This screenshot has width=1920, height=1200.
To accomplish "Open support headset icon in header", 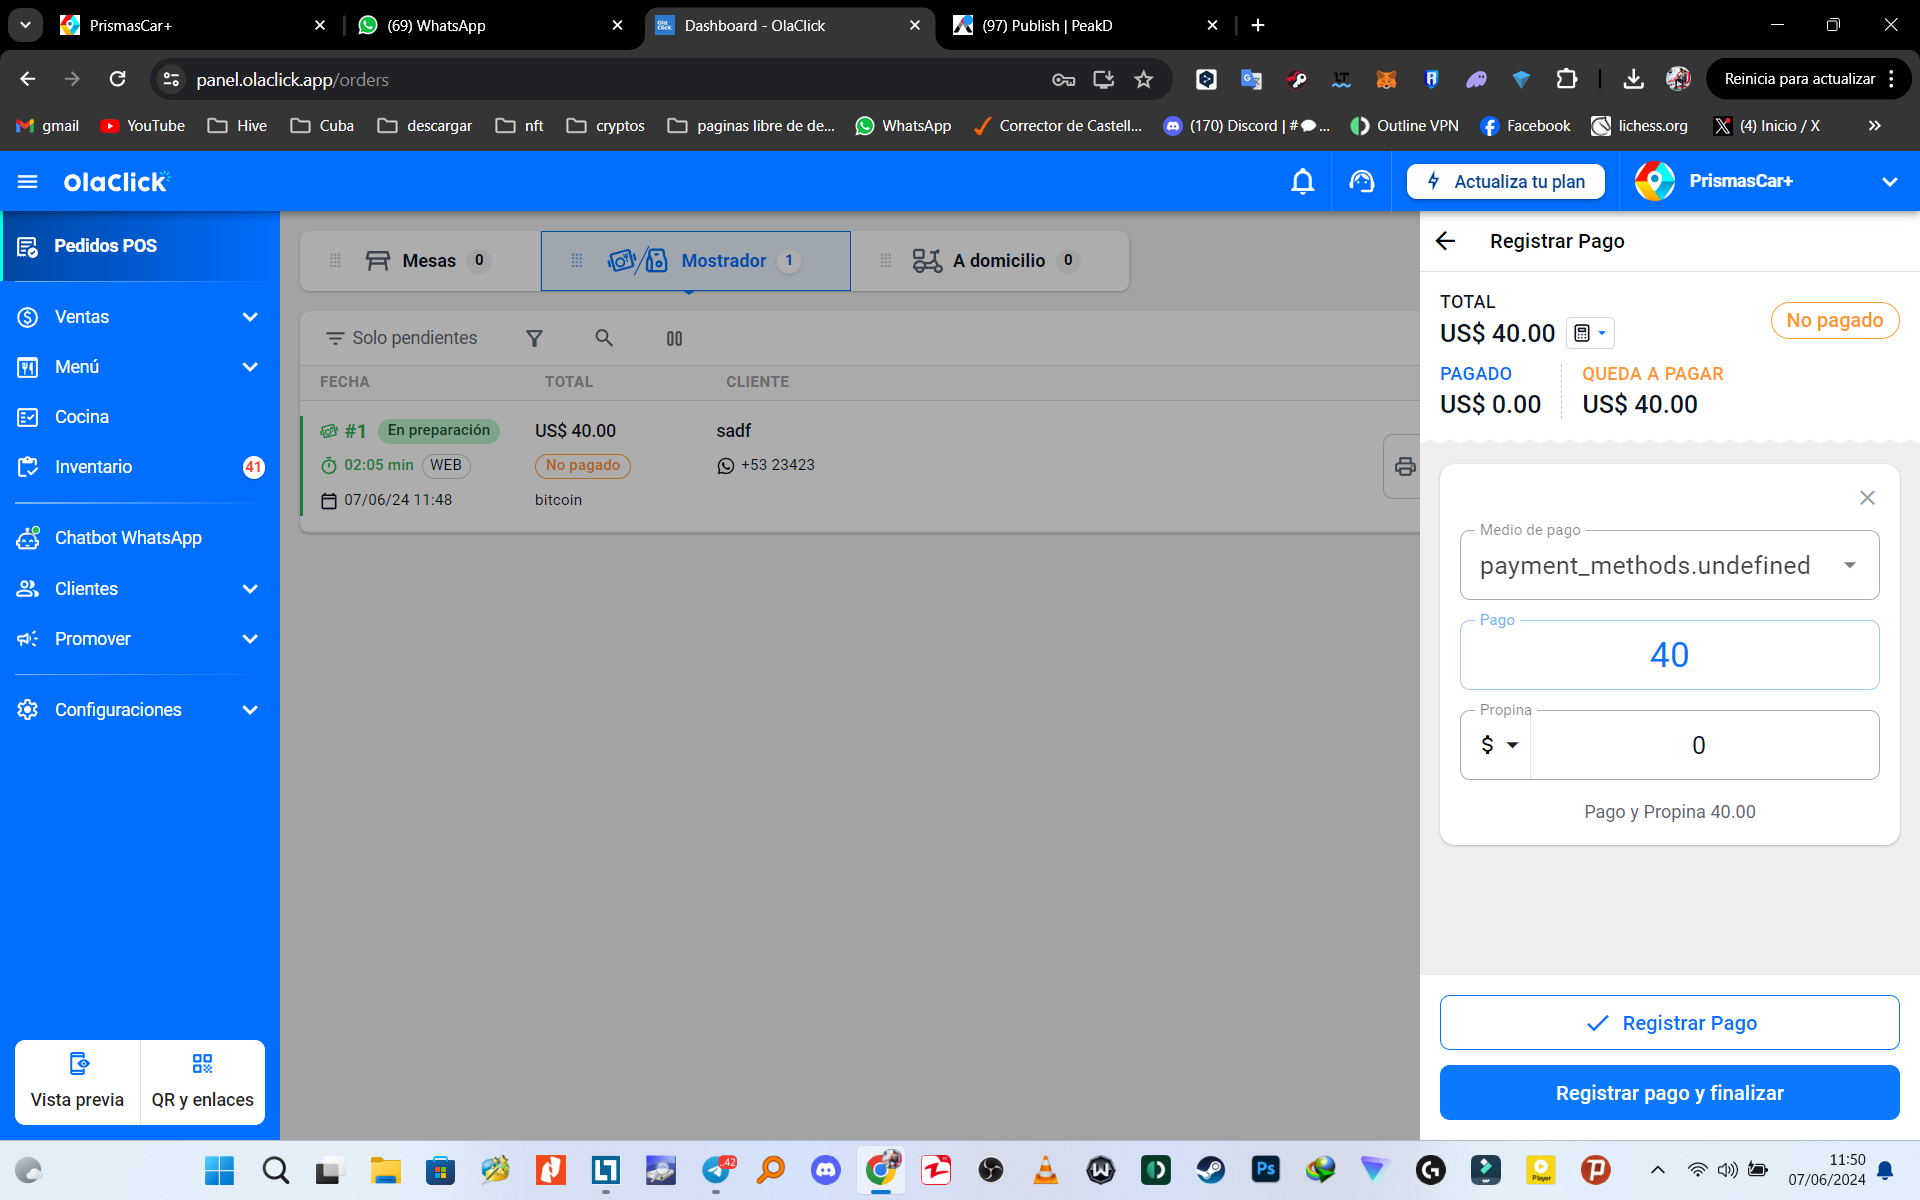I will point(1361,181).
